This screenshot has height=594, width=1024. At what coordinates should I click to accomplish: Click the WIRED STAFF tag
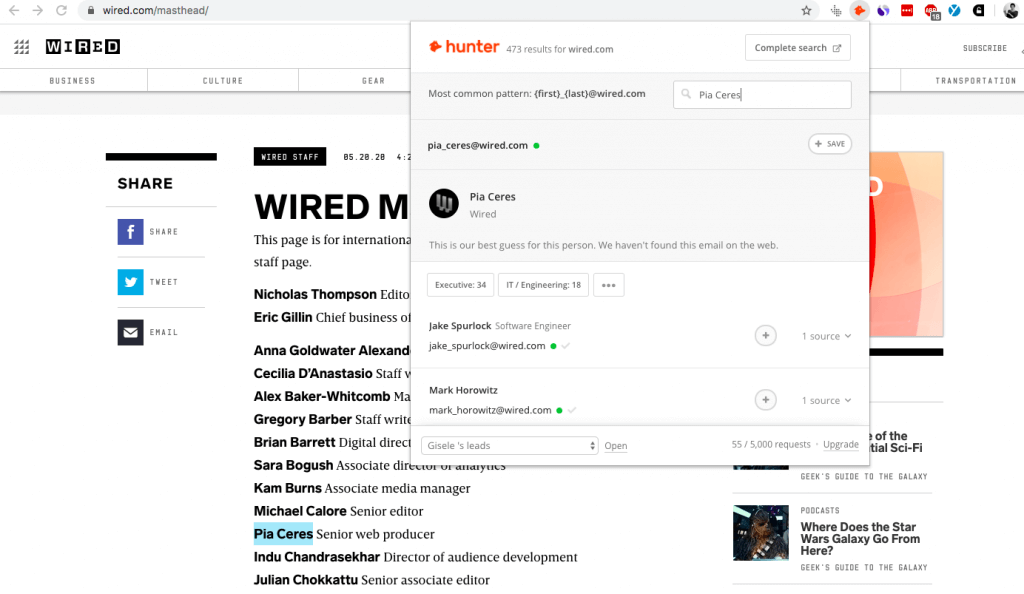[290, 157]
